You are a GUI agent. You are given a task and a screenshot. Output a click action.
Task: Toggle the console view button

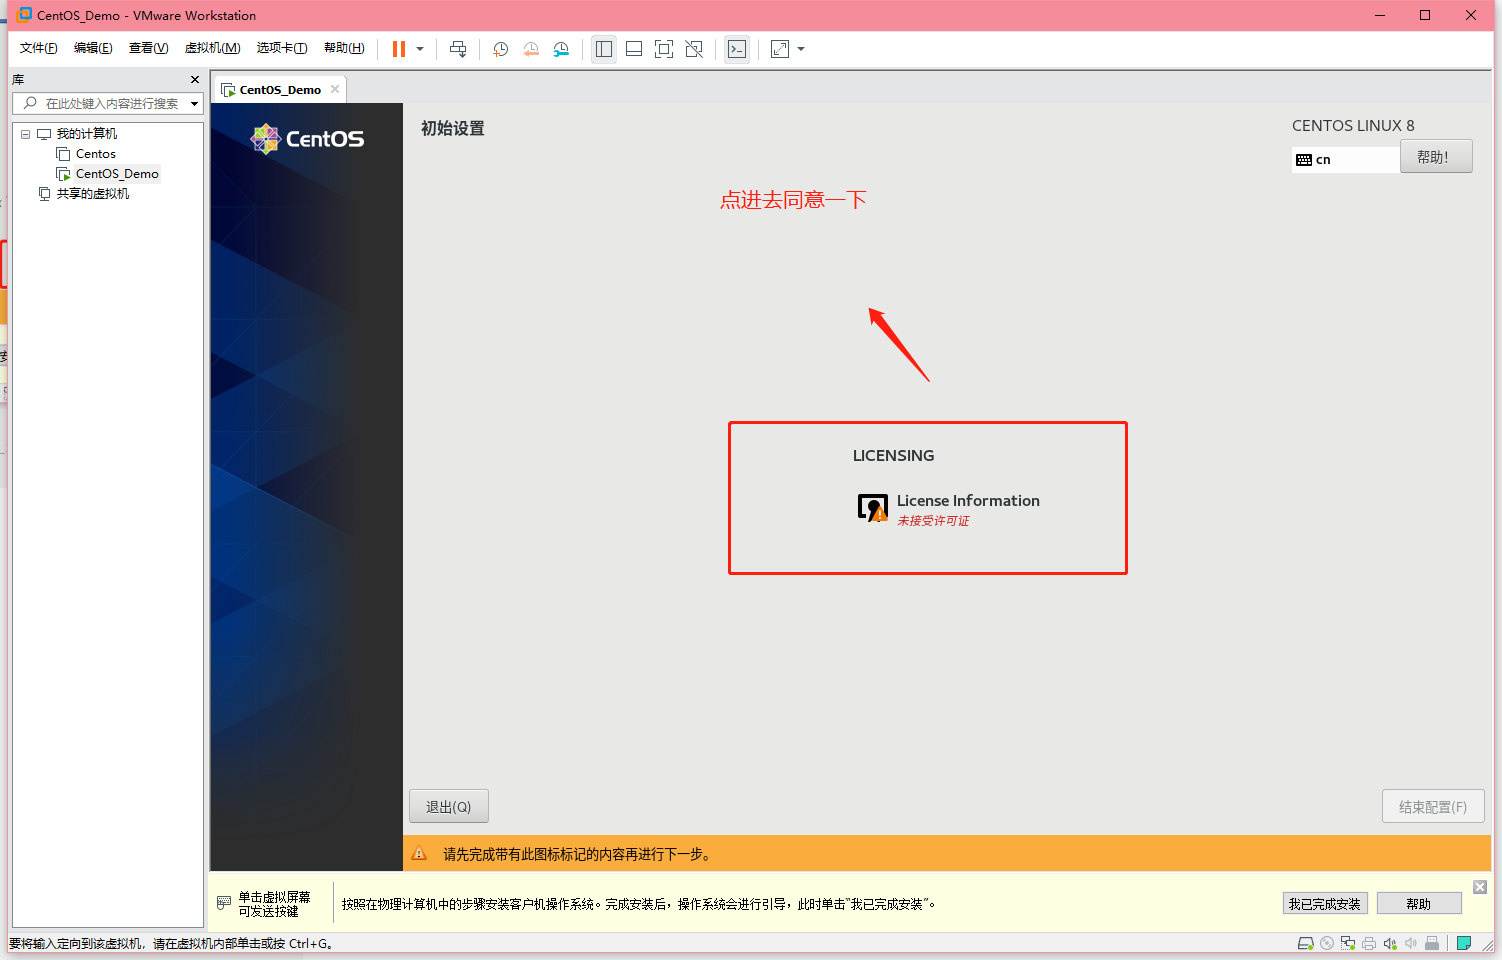[737, 49]
